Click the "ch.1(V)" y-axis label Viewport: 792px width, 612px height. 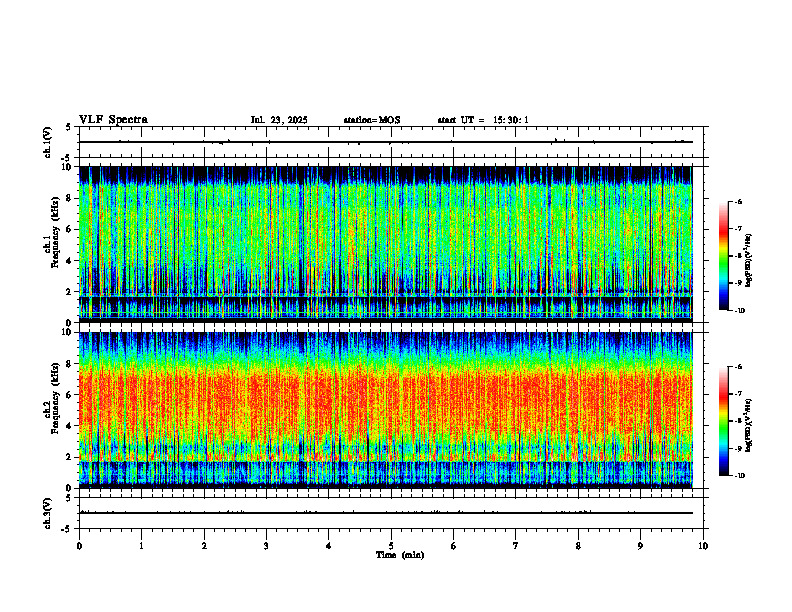(x=48, y=142)
